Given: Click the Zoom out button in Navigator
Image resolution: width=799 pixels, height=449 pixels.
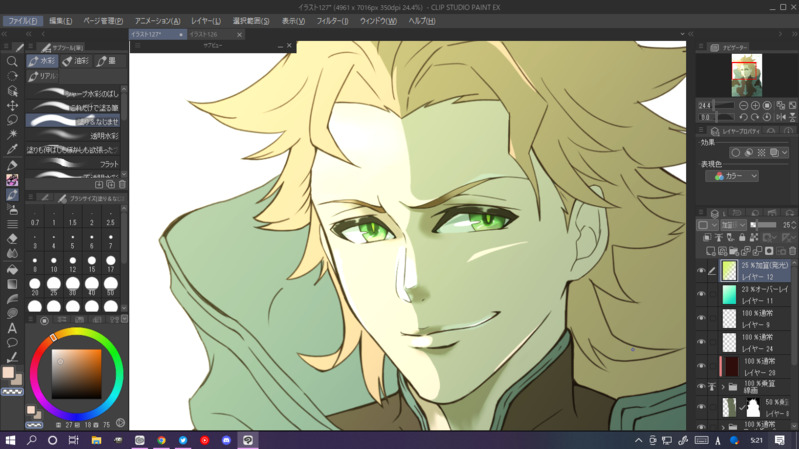Looking at the screenshot, I should point(743,105).
